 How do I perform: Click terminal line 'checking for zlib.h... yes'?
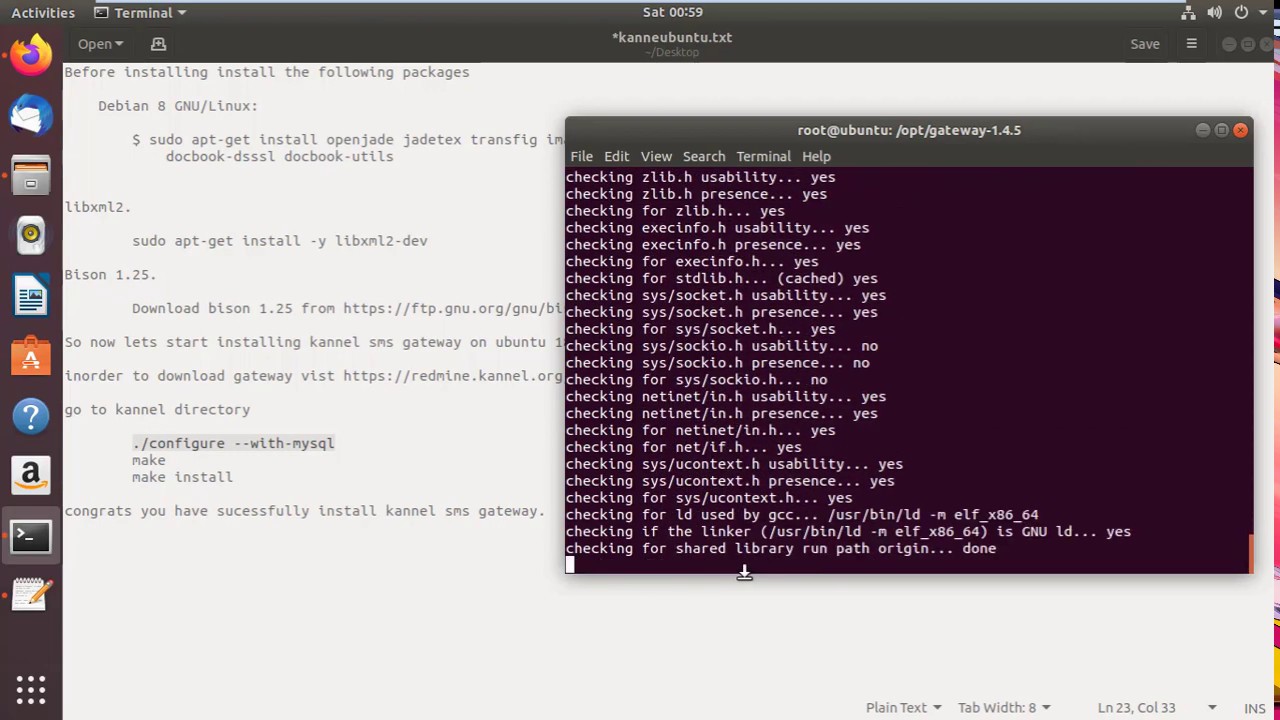pos(675,211)
